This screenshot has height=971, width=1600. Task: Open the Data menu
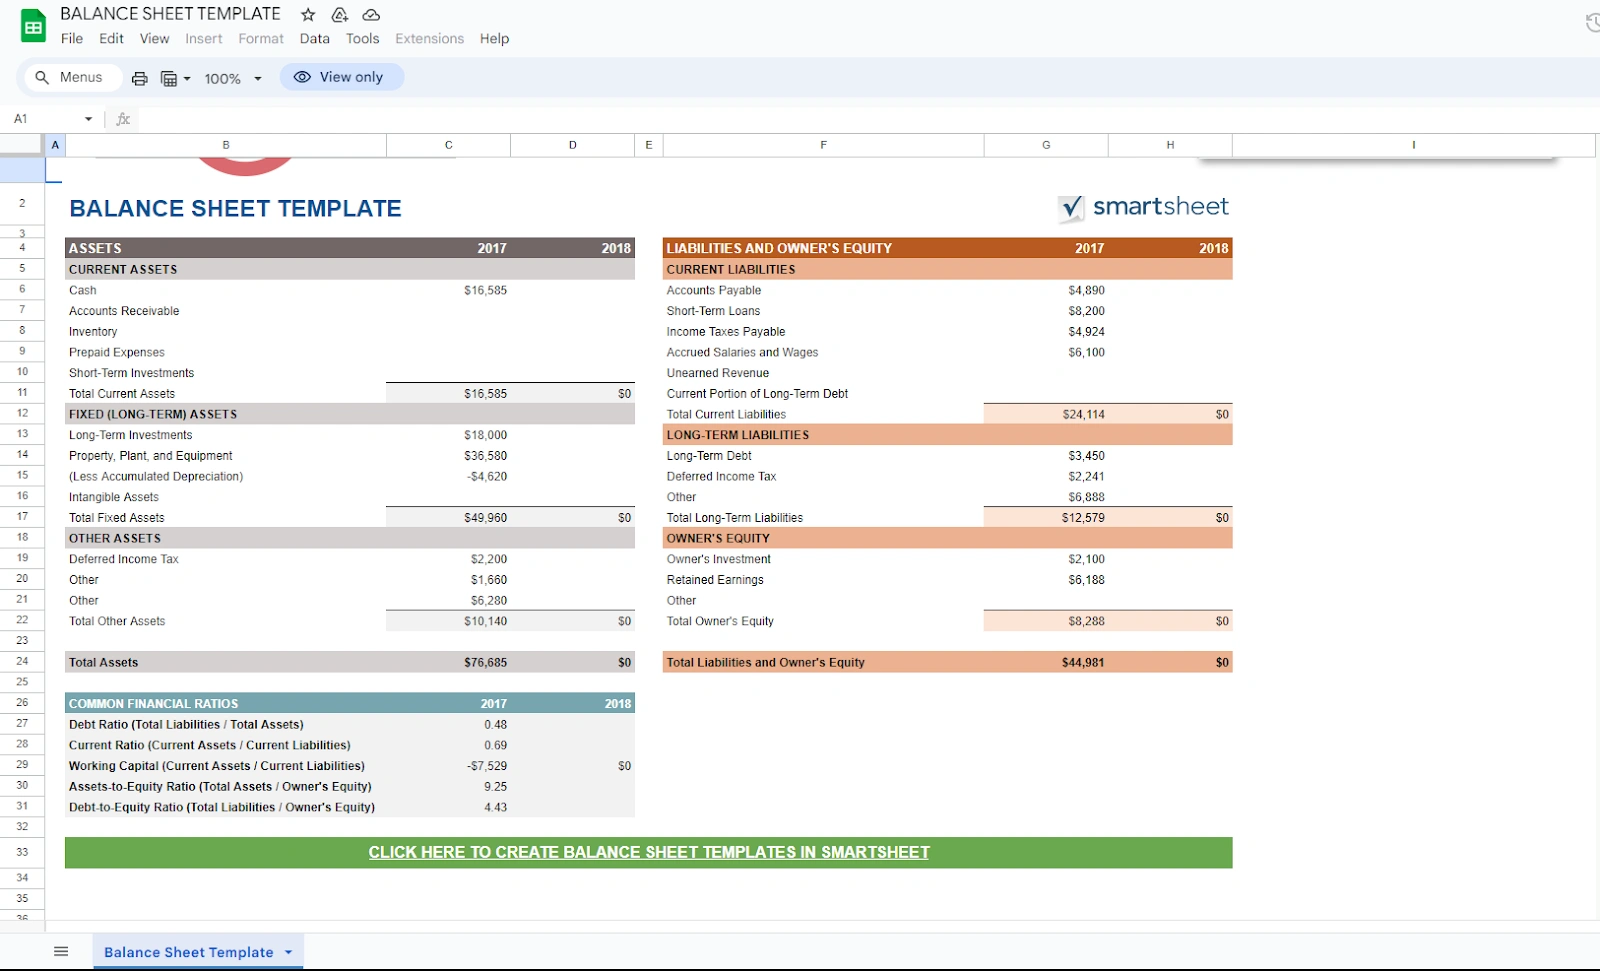pyautogui.click(x=314, y=38)
